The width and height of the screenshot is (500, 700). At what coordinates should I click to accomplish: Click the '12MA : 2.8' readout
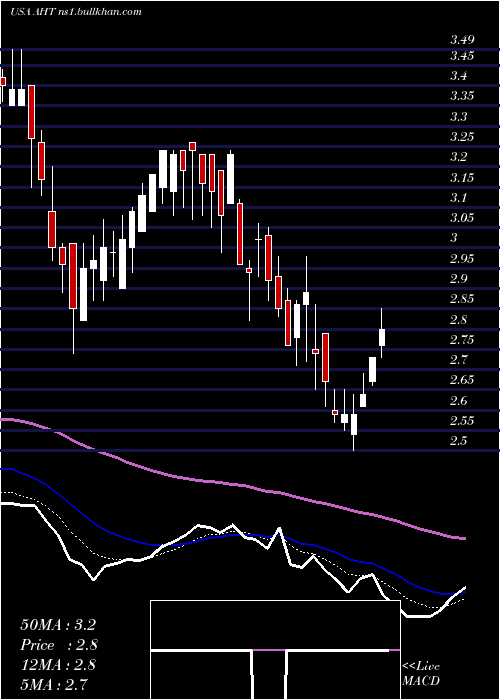click(59, 664)
